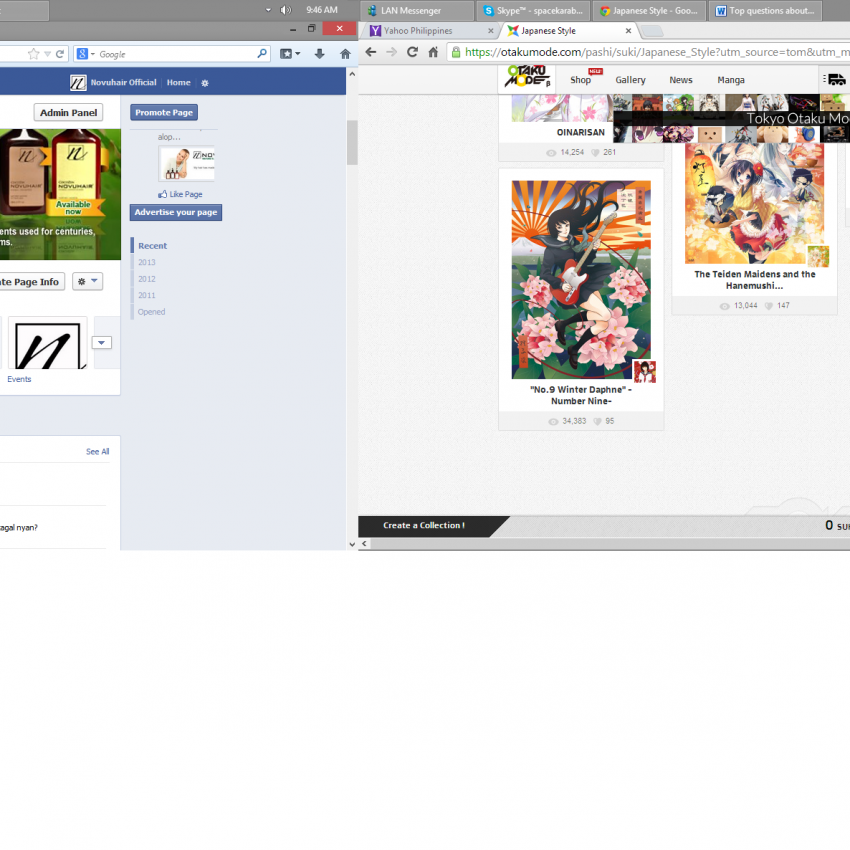Open Manga menu on Otaku Mode

point(731,80)
